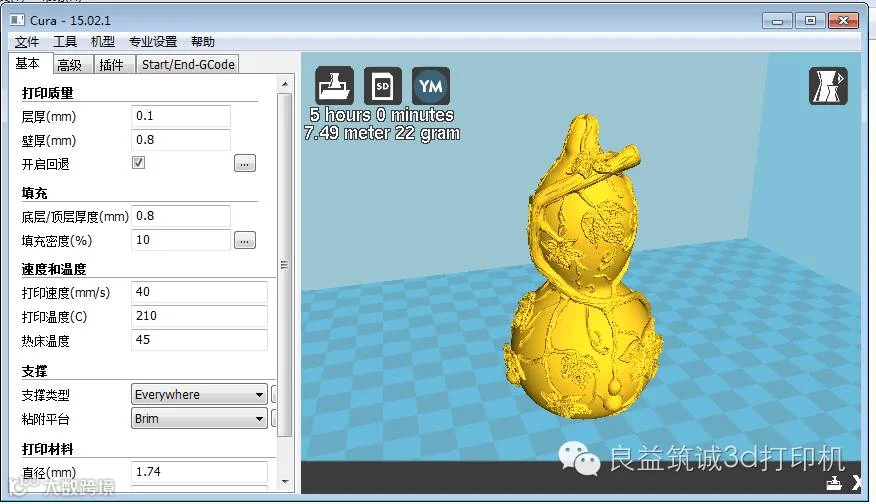Click the YM share icon
Screen dimensions: 876x504
[x=431, y=86]
